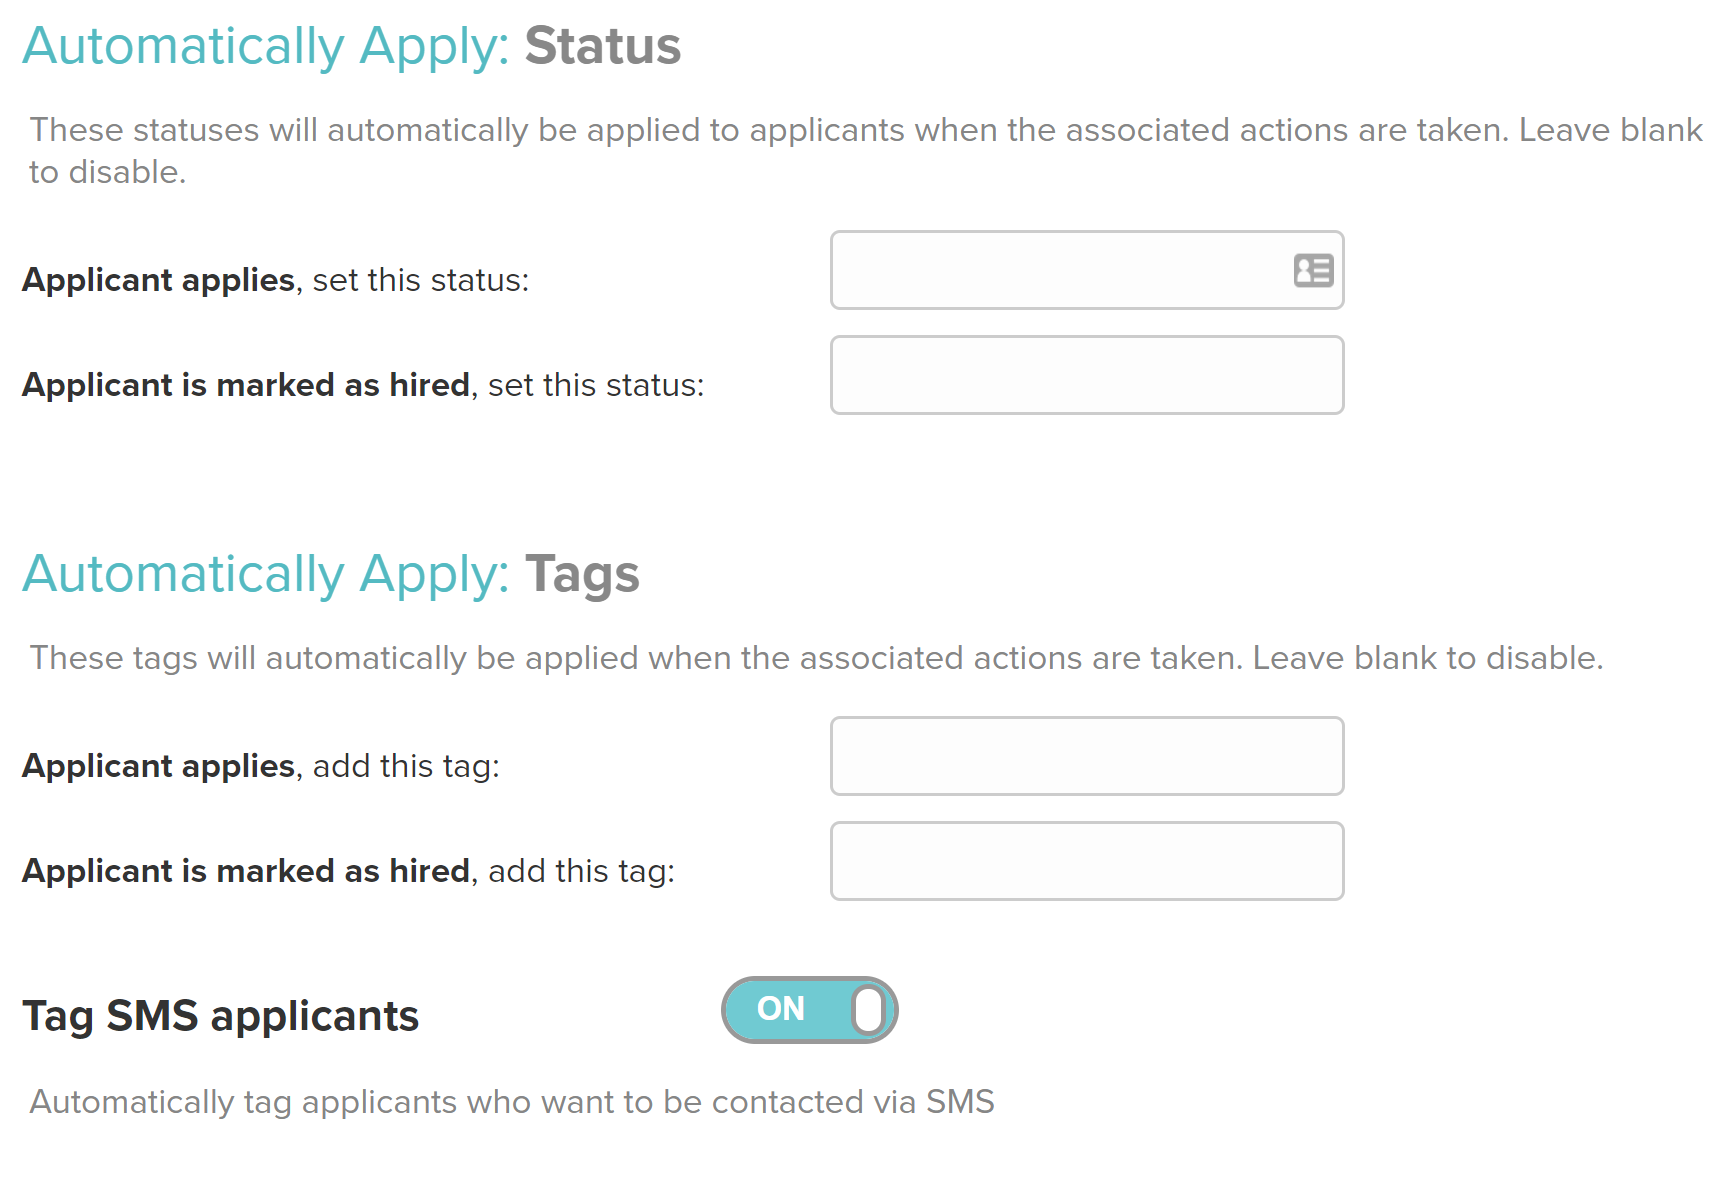Viewport: 1722px width, 1190px height.
Task: Open the 'marked as hired' status field
Action: [x=1087, y=376]
